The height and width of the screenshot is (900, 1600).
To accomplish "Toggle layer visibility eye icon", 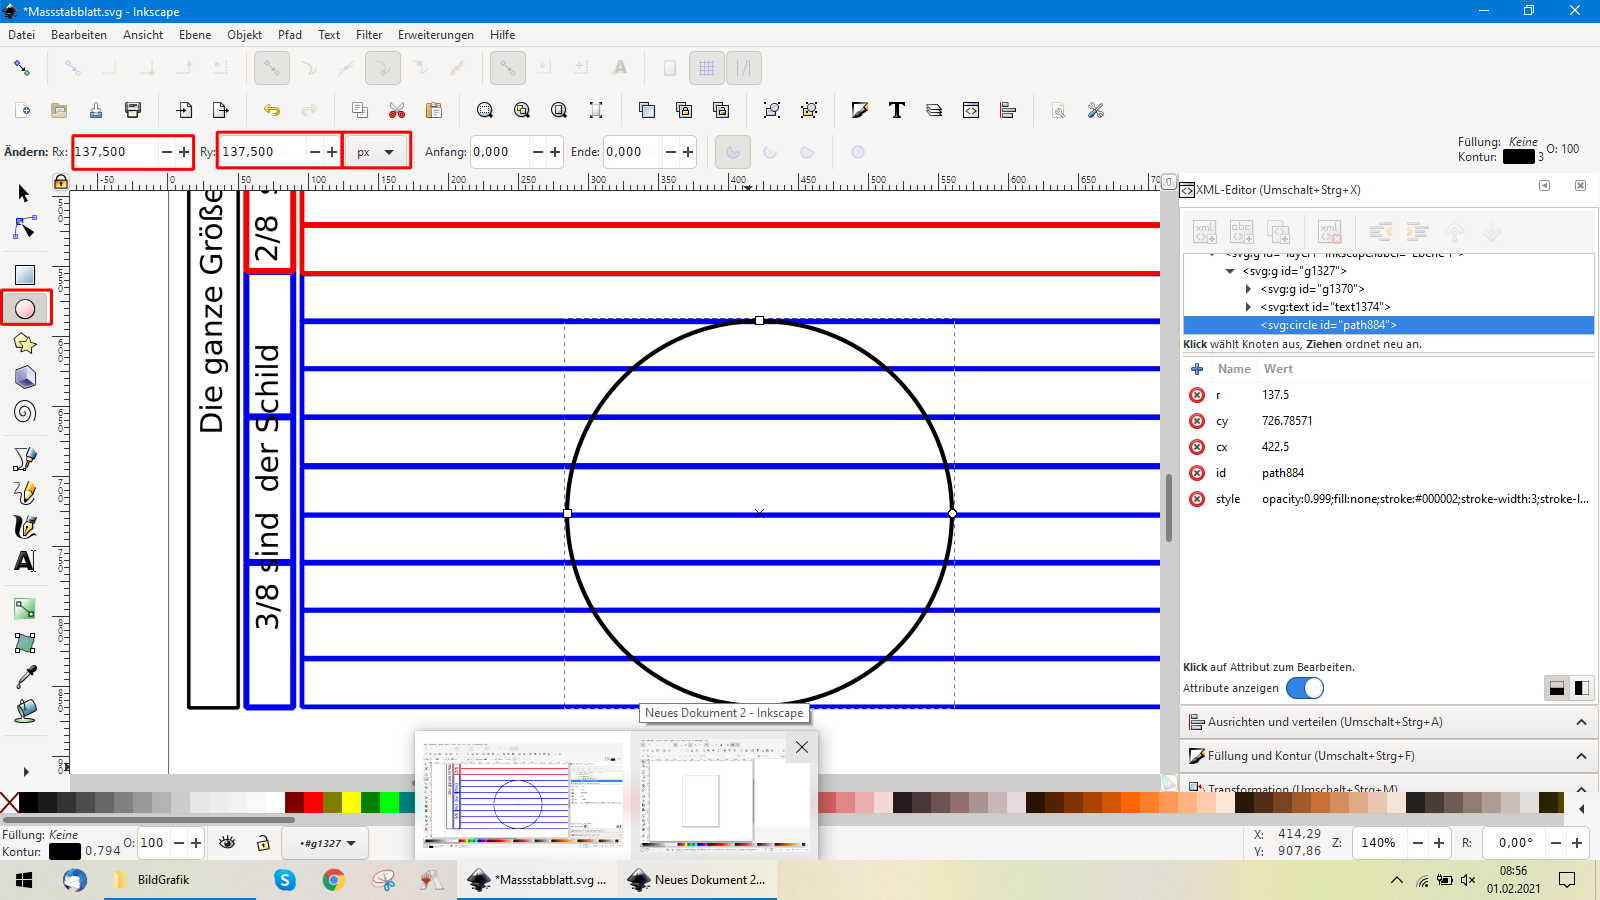I will click(228, 843).
